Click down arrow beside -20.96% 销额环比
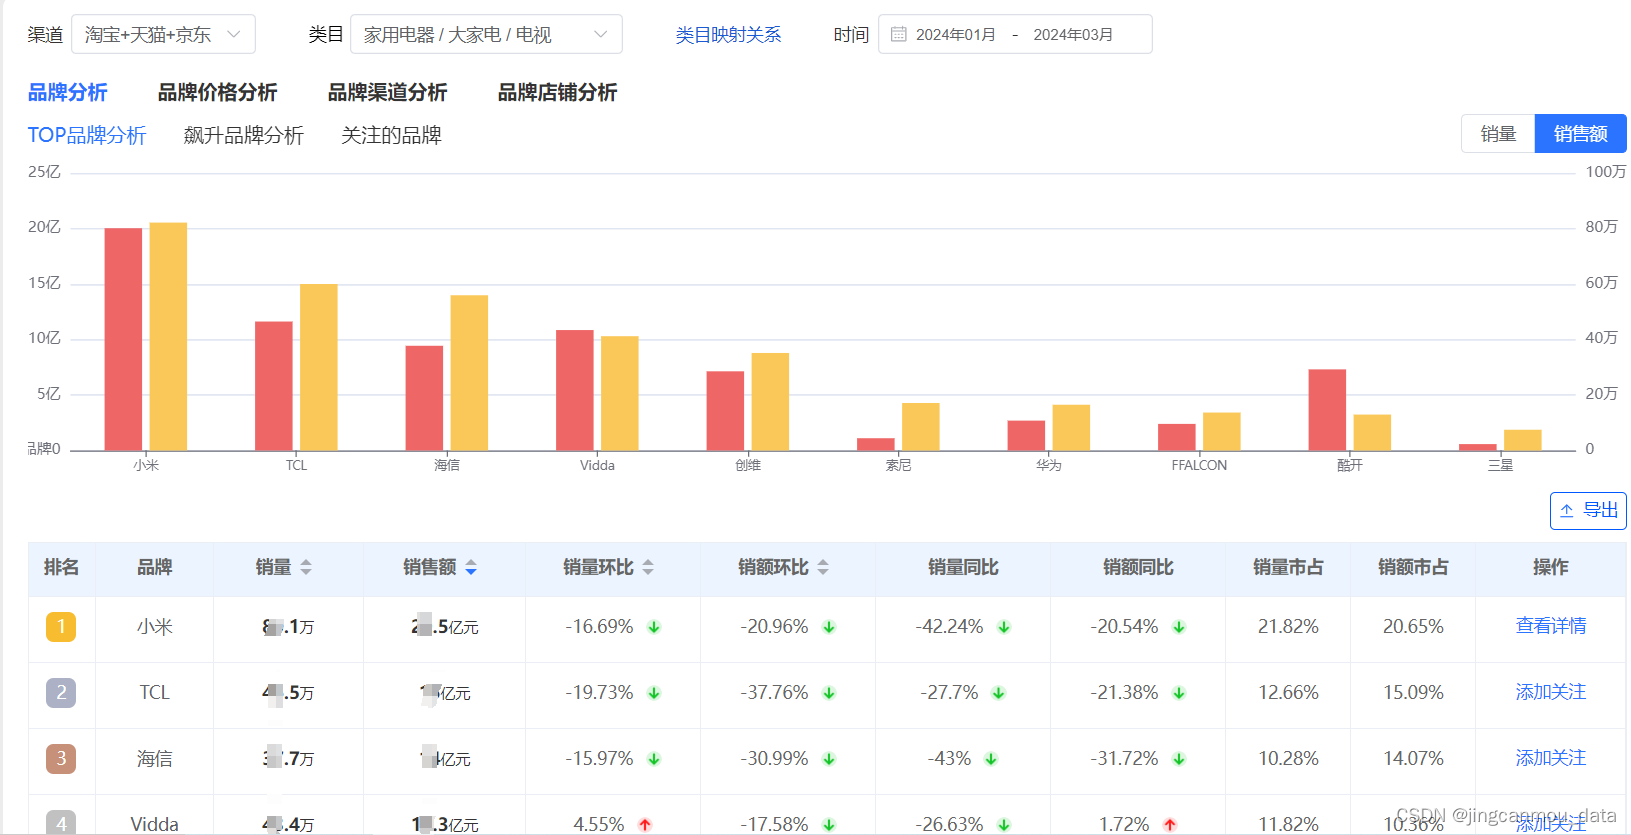The height and width of the screenshot is (835, 1631). [x=829, y=627]
